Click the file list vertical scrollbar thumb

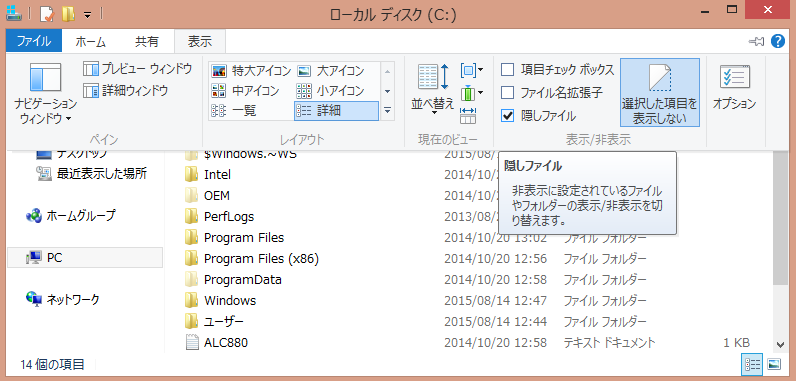(x=781, y=218)
